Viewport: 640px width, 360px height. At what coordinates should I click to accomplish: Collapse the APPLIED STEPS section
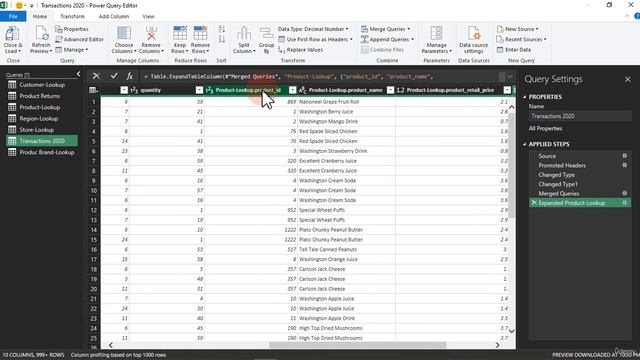[x=525, y=144]
